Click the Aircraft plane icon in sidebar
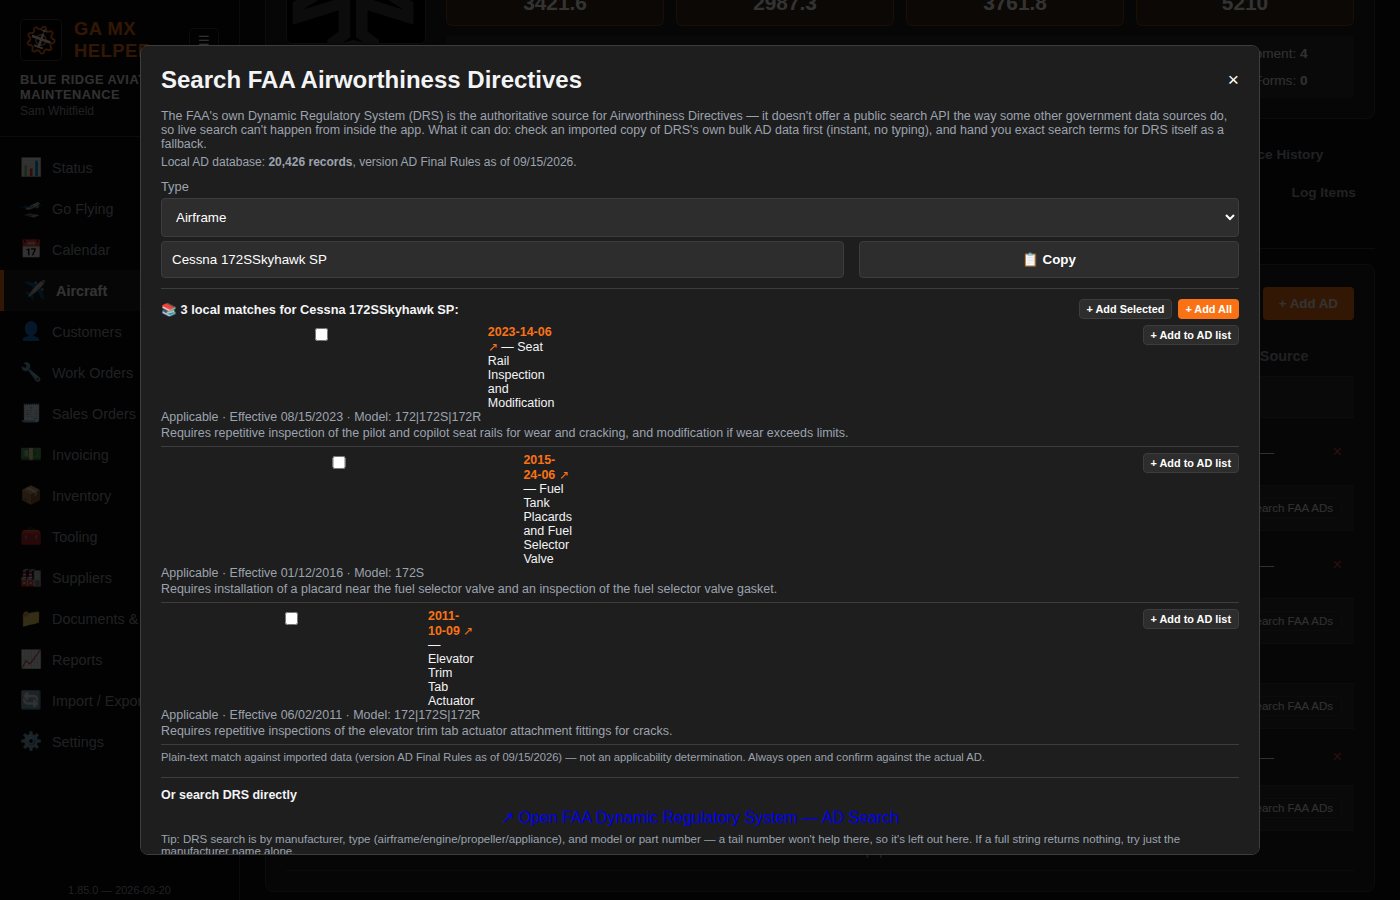 pyautogui.click(x=35, y=291)
